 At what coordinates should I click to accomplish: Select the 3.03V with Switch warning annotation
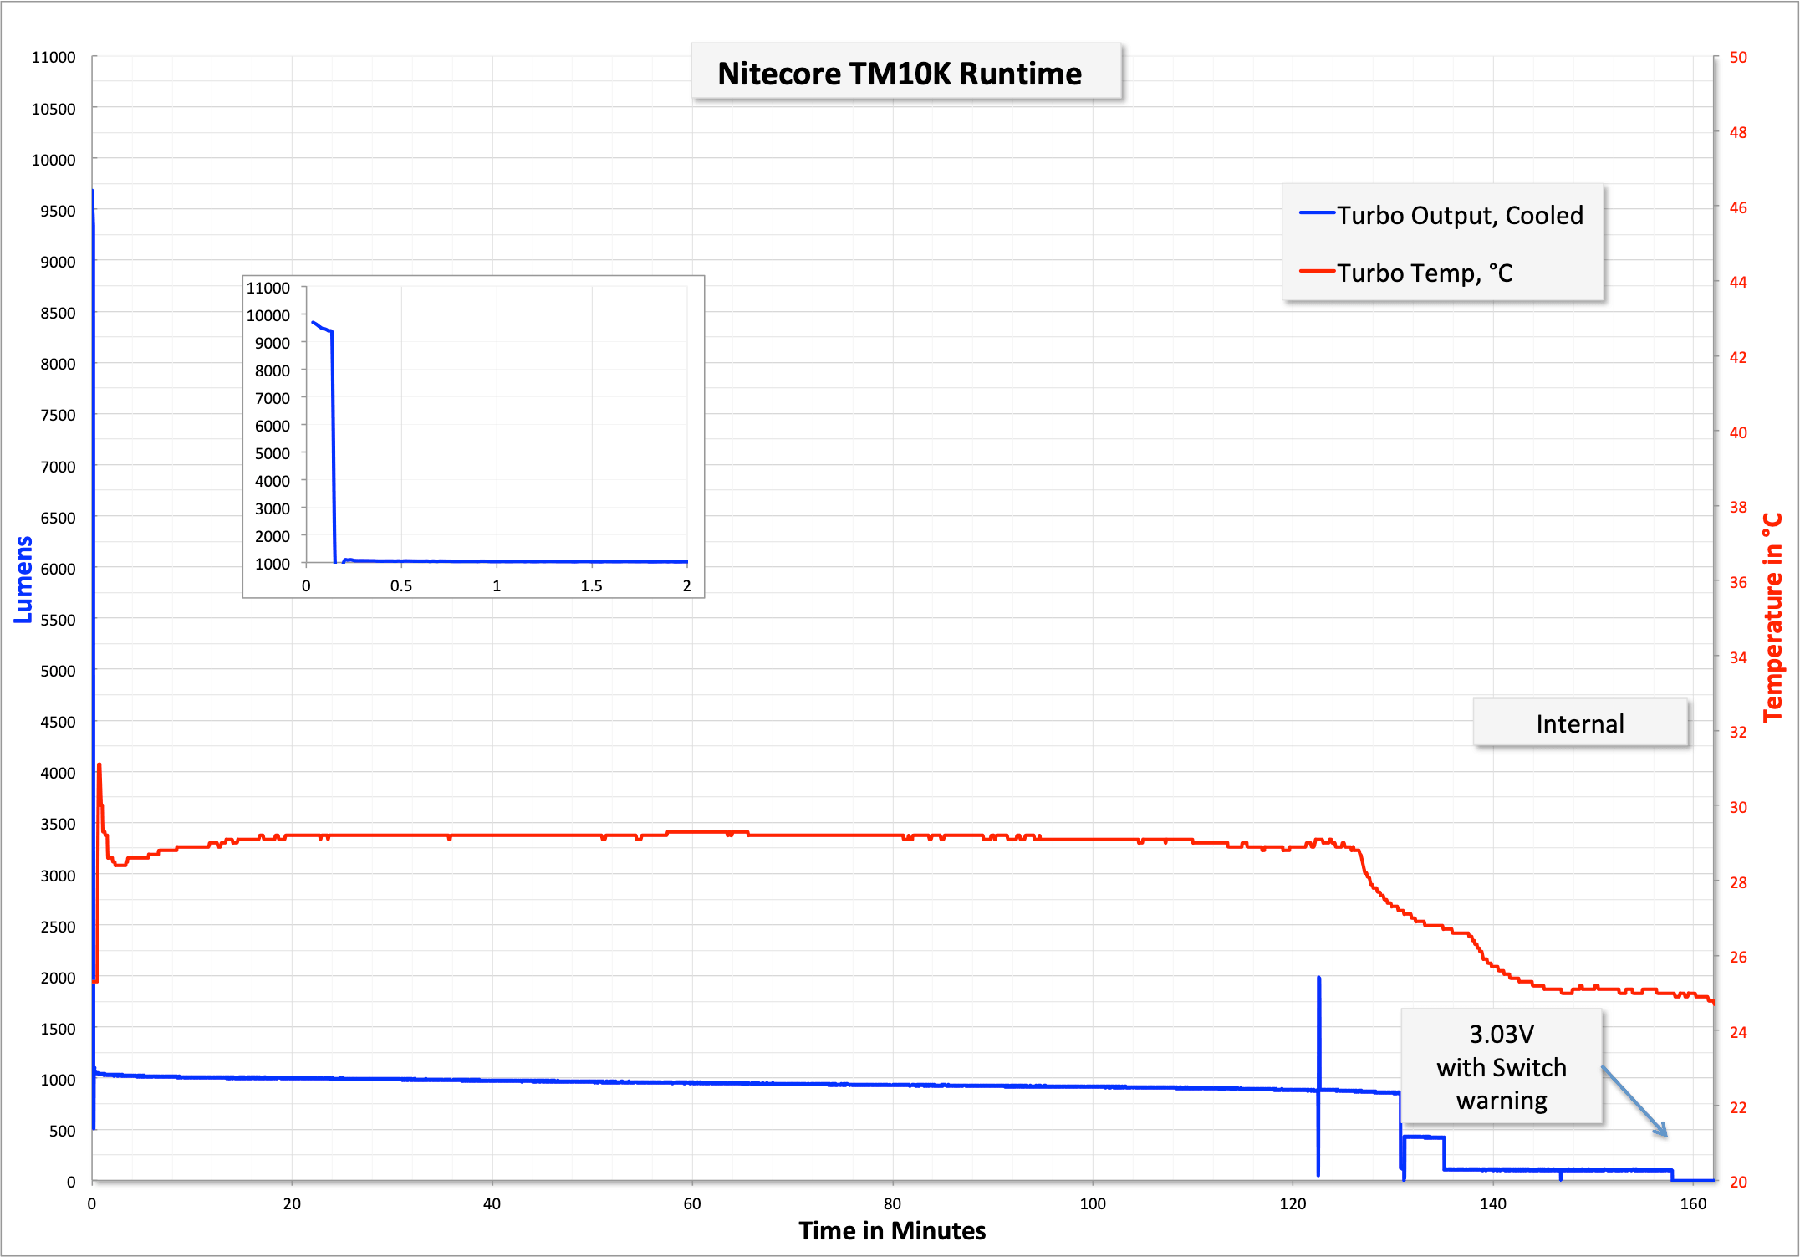pyautogui.click(x=1501, y=1067)
